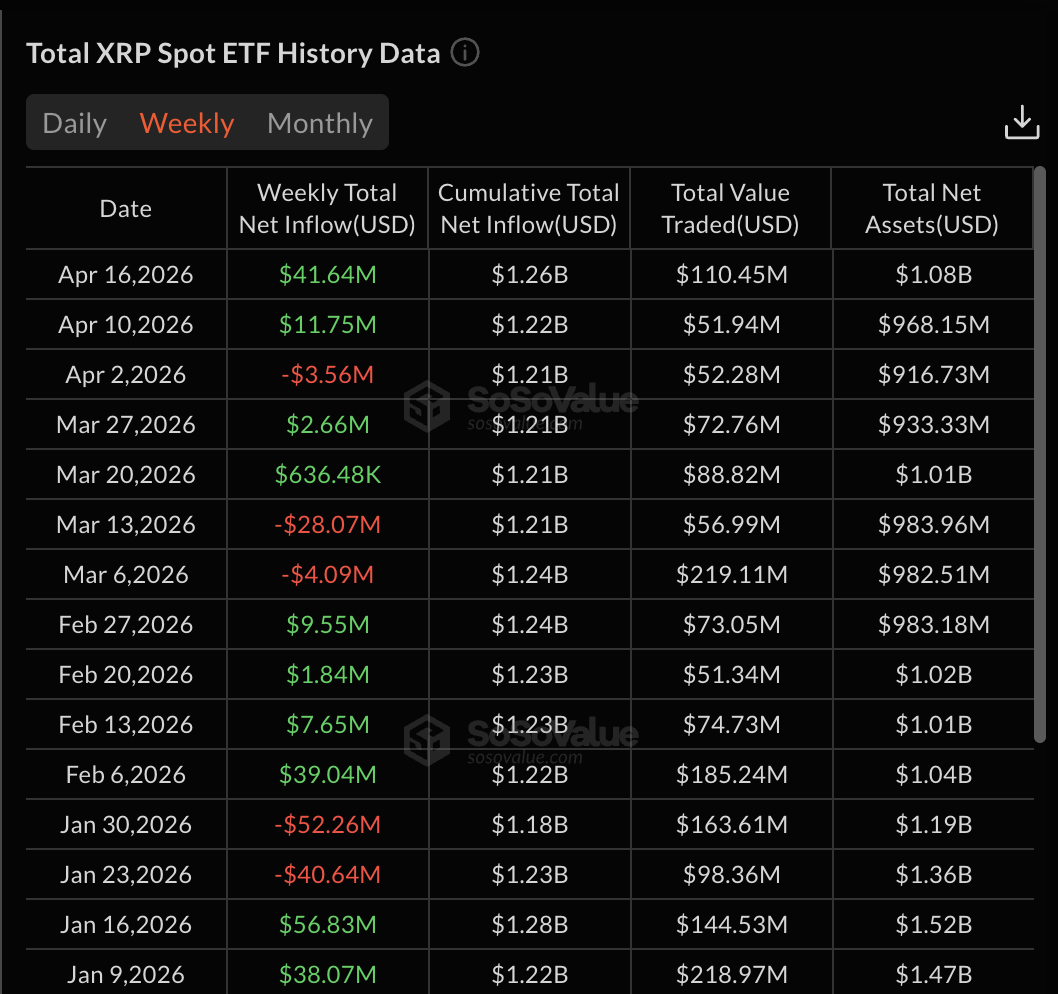Select the Weekly tab
This screenshot has width=1058, height=994.
[x=187, y=123]
